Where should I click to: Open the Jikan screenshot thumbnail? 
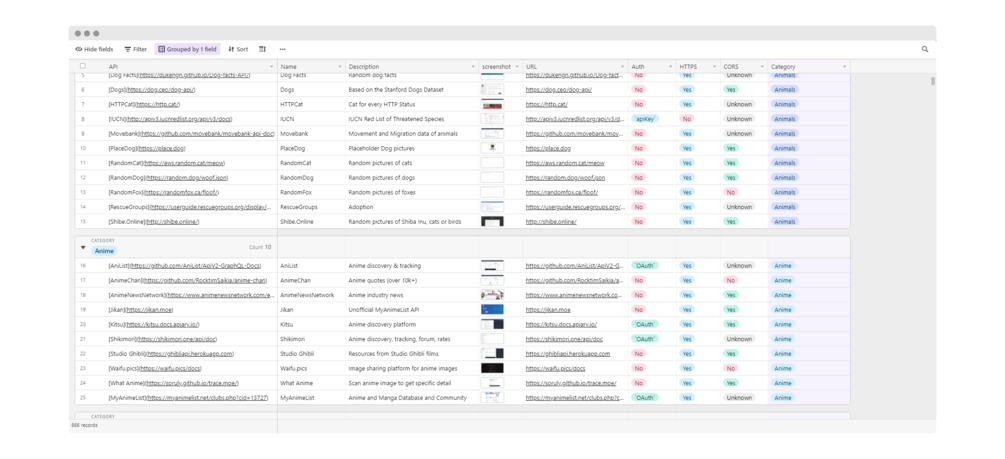[x=492, y=310]
